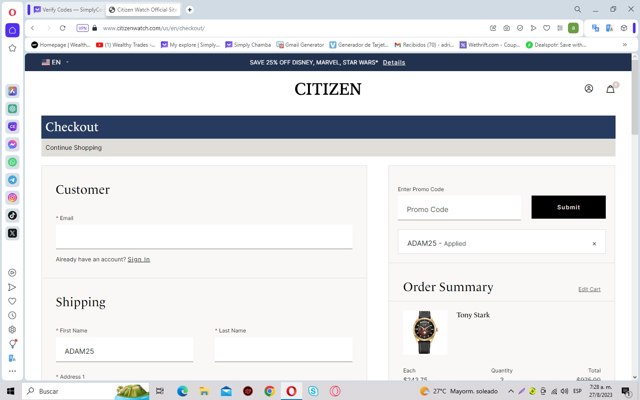Click the Sign In link

pos(139,259)
